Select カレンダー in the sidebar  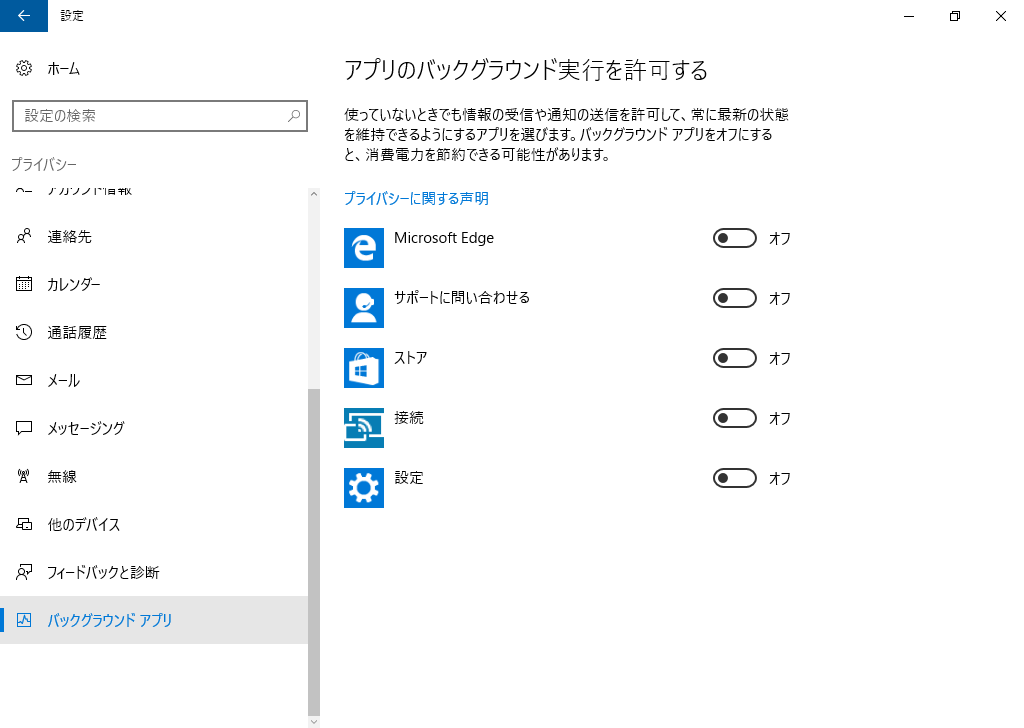pos(73,285)
